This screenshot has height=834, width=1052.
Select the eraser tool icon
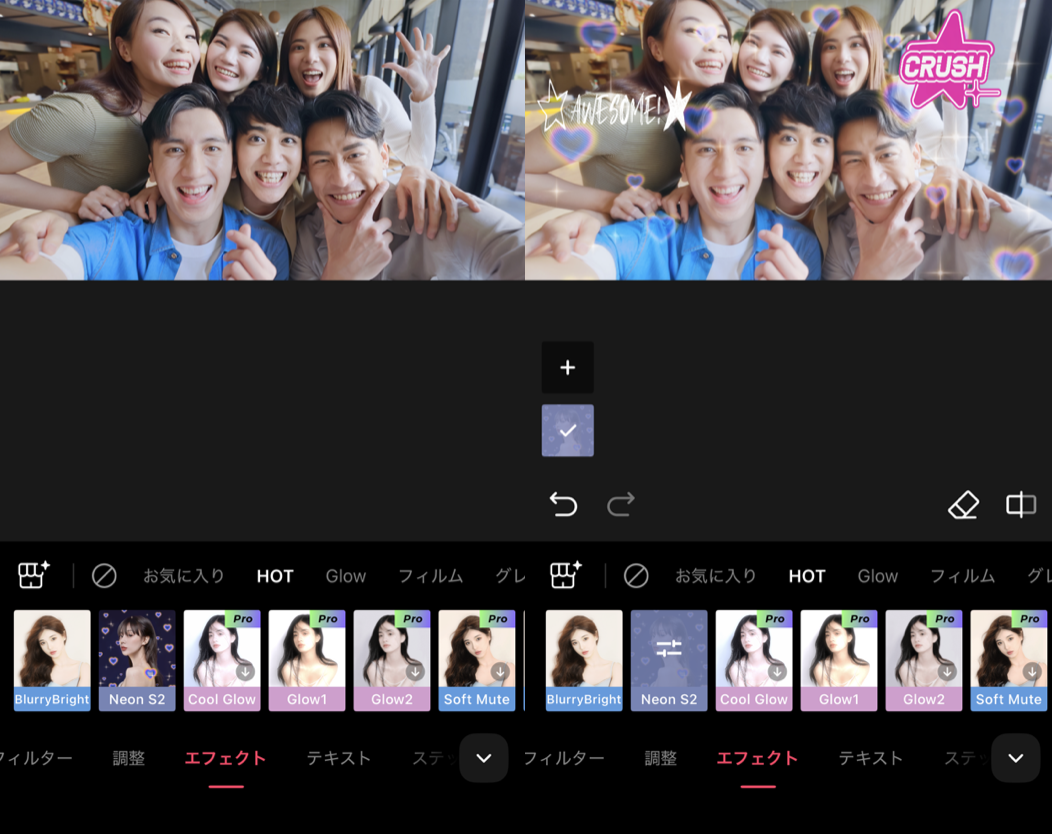tap(963, 505)
